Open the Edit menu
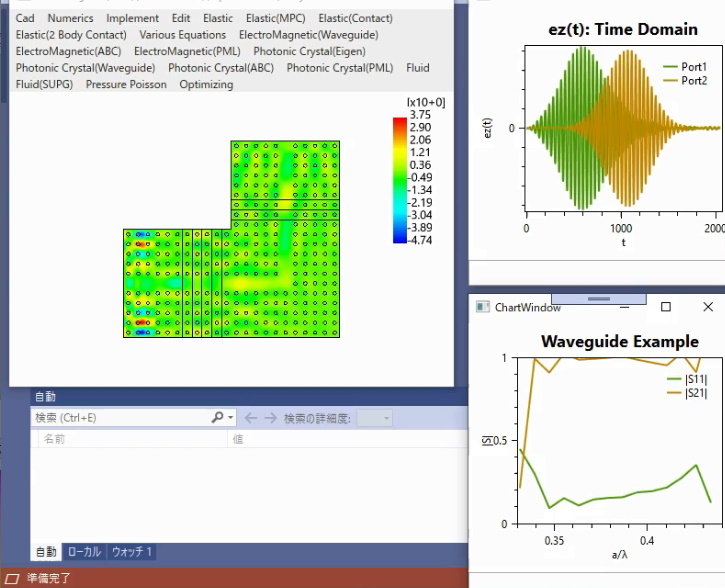 tap(181, 18)
